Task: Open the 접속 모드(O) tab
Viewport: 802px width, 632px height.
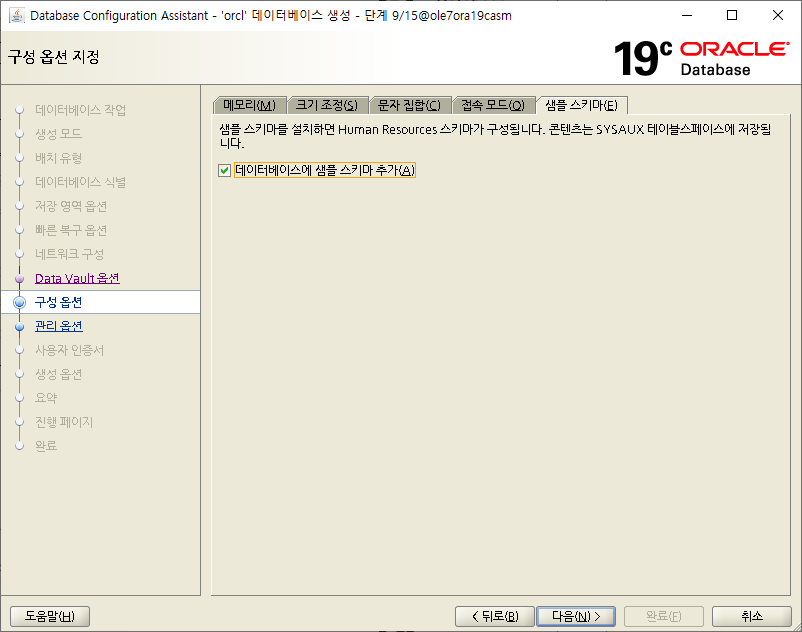Action: pos(493,105)
